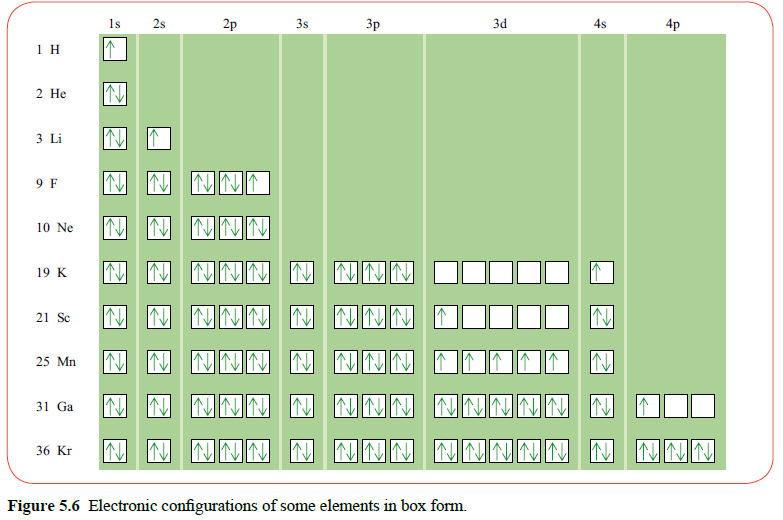Viewport: 783px width, 520px height.
Task: Click the 2p column header
Action: [230, 24]
